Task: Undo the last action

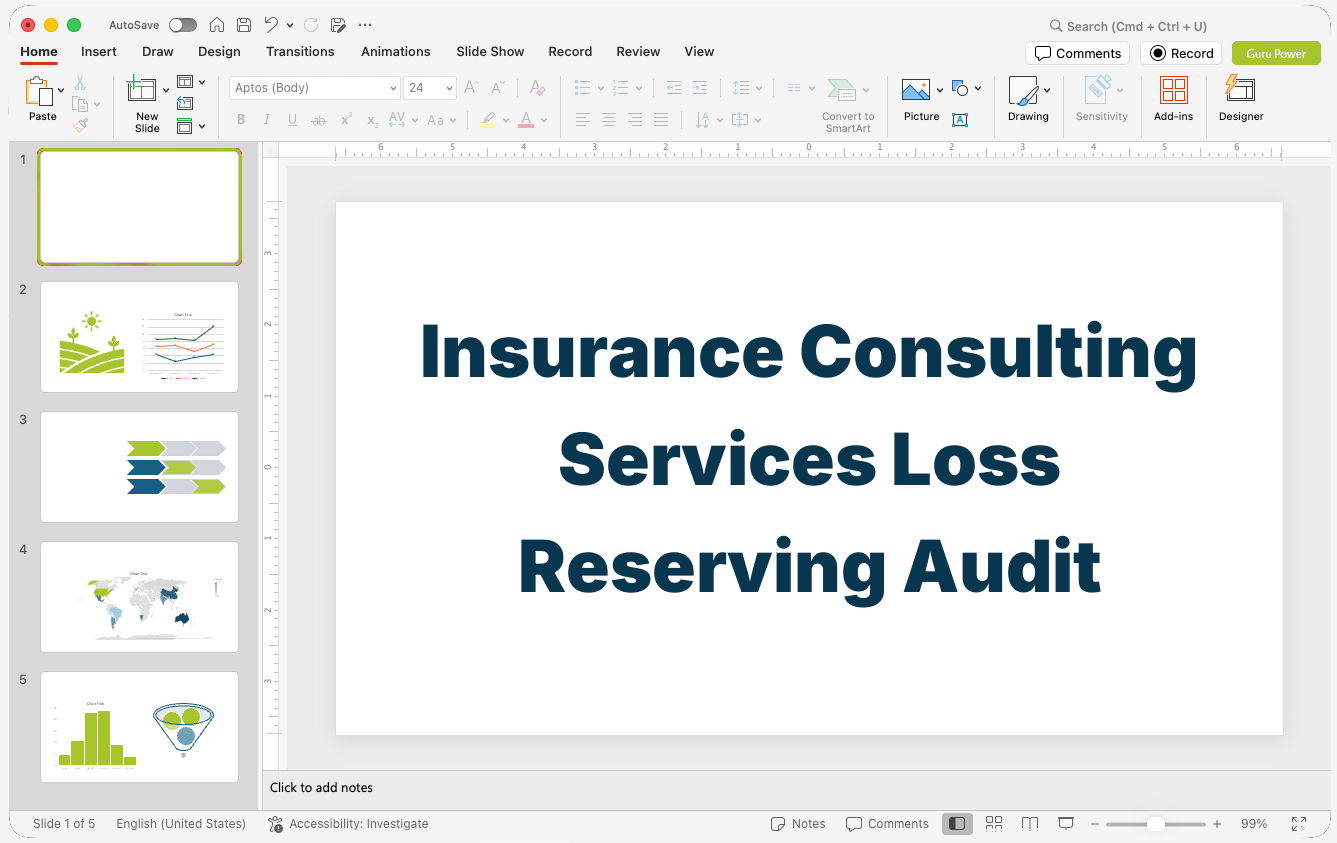Action: tap(271, 25)
